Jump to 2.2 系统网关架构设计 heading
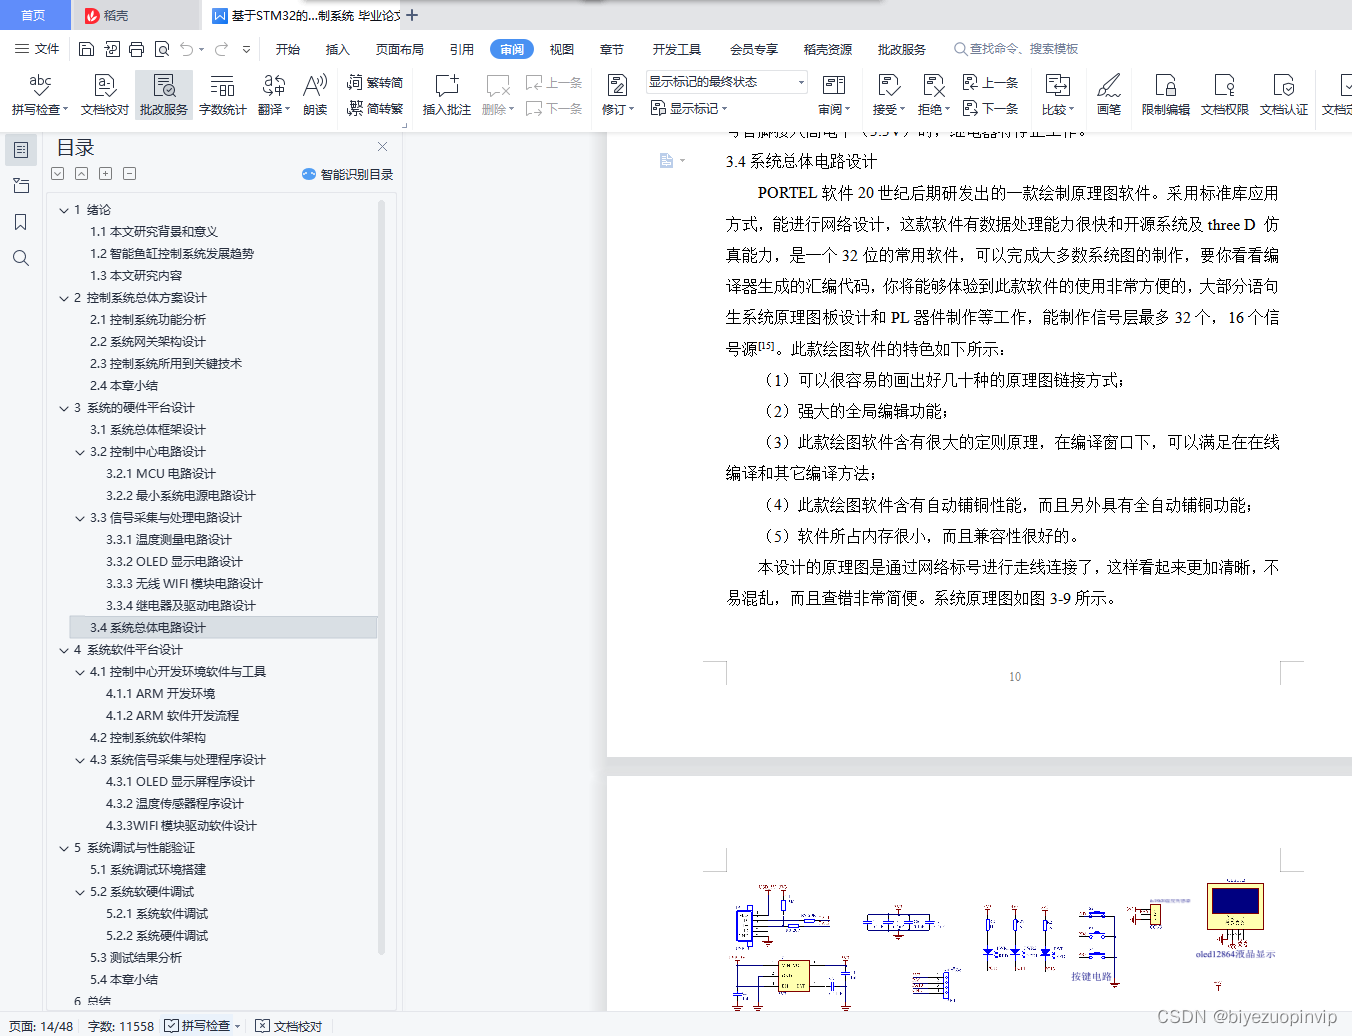The height and width of the screenshot is (1036, 1352). [148, 342]
